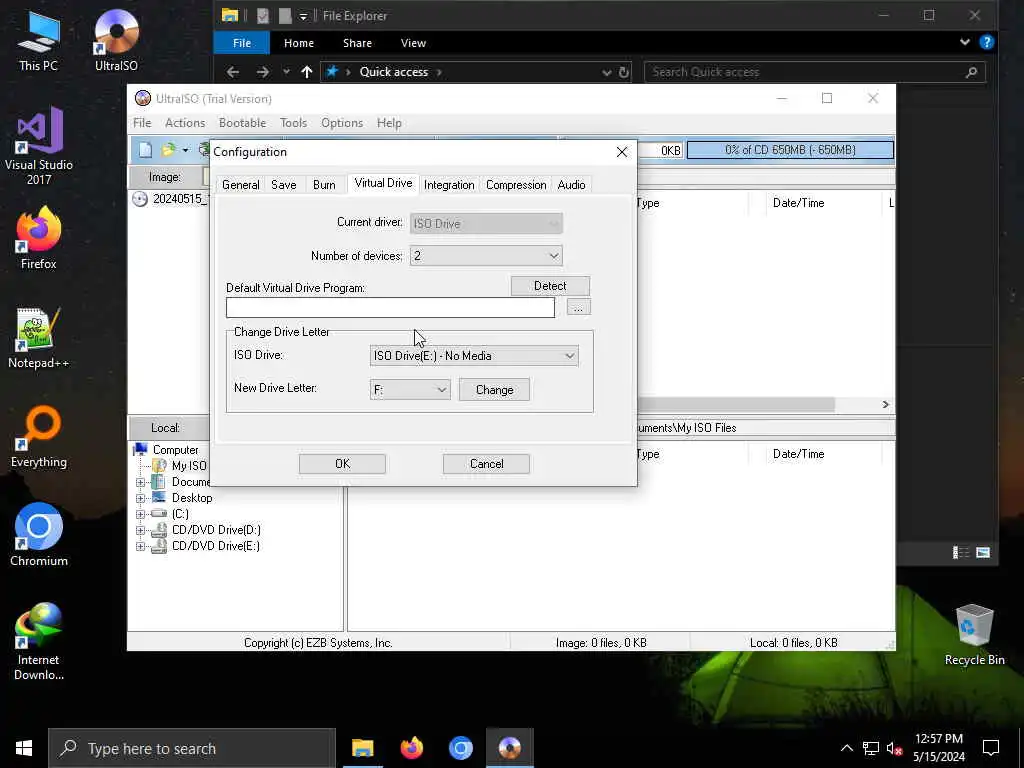The image size is (1024, 768).
Task: Select CD/DVD Drive(E:) in Local tree
Action: 216,546
